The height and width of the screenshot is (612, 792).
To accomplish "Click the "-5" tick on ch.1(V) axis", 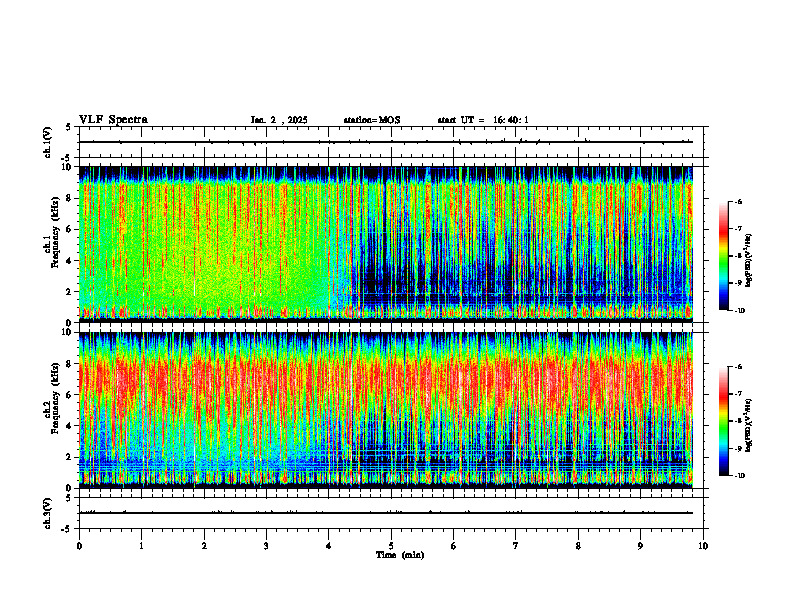I will pos(67,158).
